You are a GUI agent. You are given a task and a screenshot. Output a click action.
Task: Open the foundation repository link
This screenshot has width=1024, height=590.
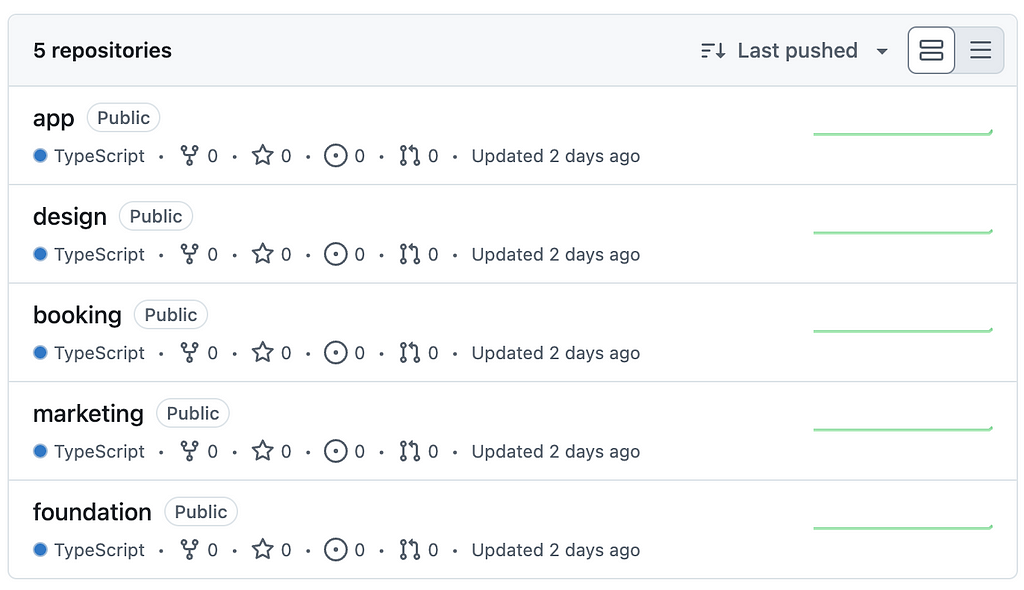pyautogui.click(x=92, y=512)
